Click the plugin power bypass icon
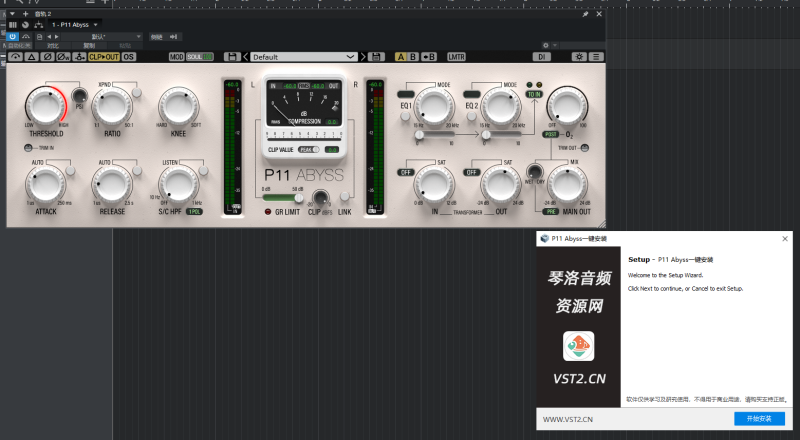800x440 pixels. (15, 57)
